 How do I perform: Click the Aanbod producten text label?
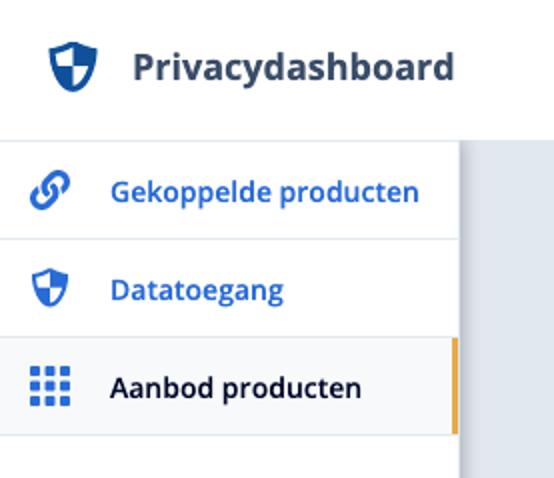point(236,389)
